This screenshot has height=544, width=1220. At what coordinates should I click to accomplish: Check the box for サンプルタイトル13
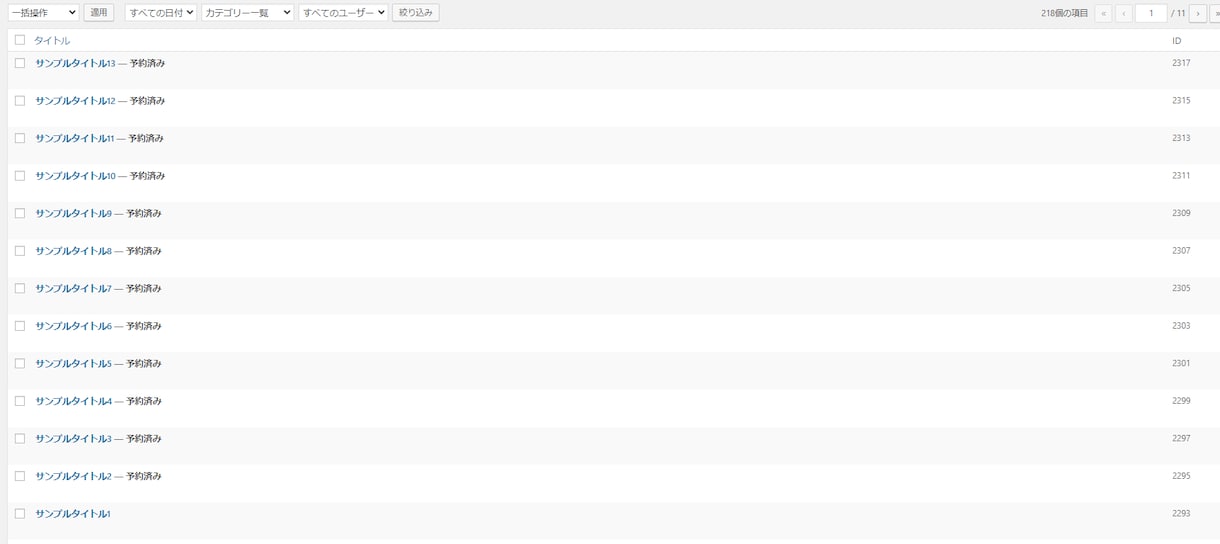tap(19, 63)
